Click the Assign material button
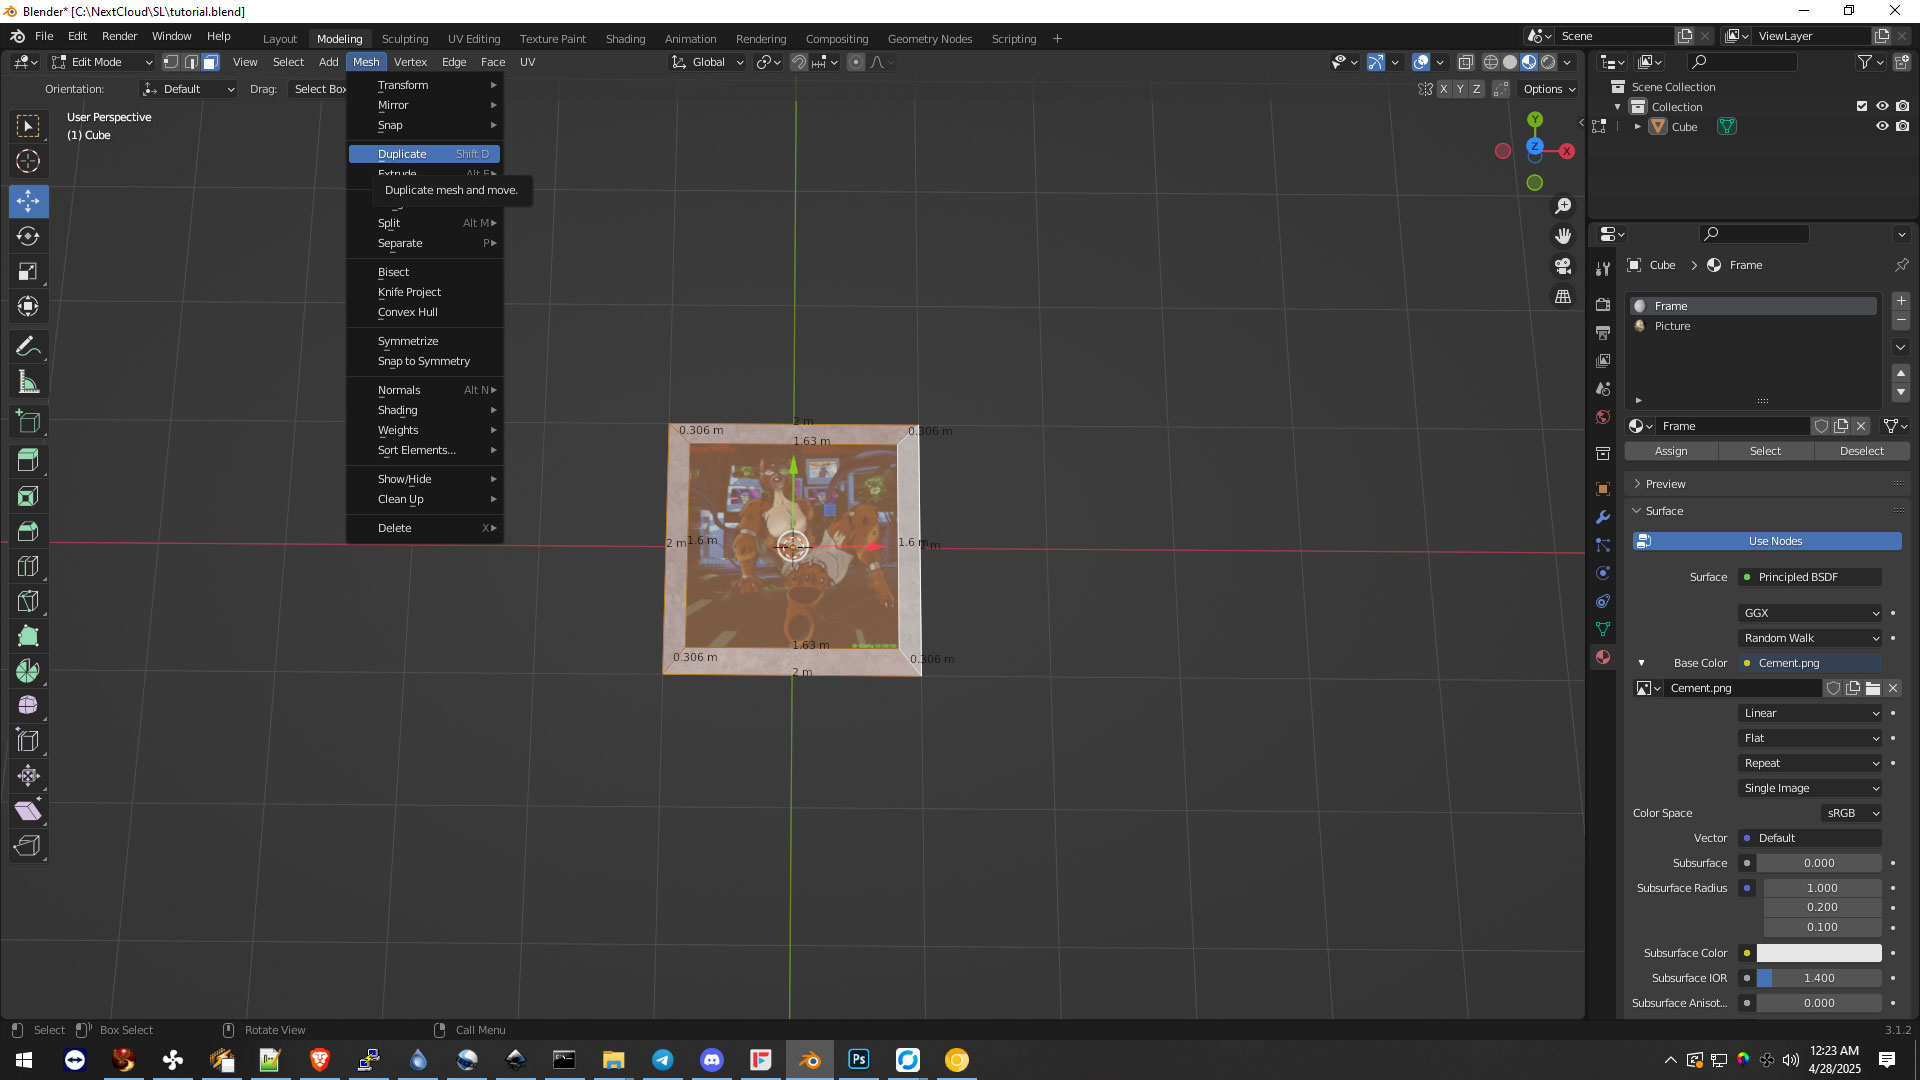Screen dimensions: 1920x1080 [1671, 451]
